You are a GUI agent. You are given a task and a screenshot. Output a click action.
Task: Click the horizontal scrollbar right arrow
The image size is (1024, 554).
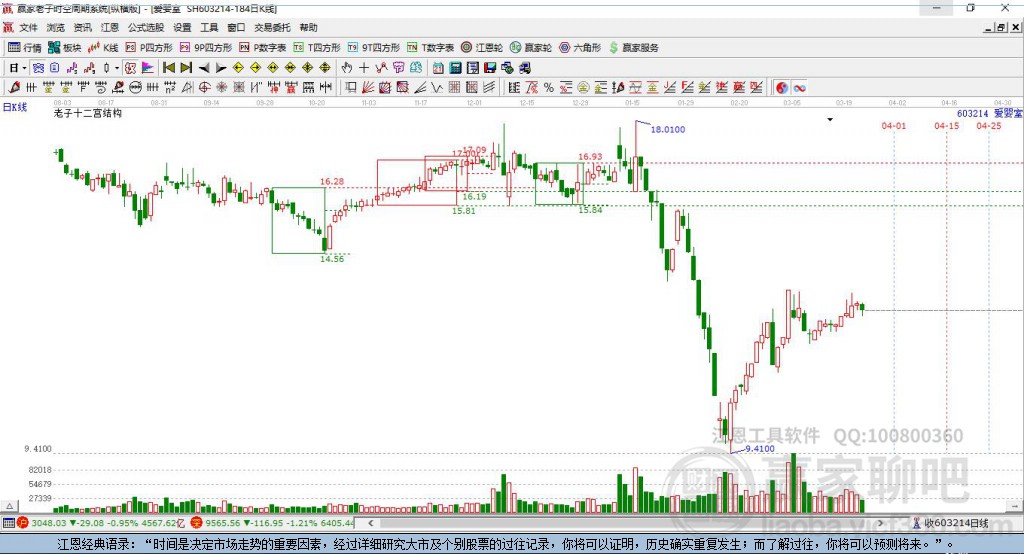coord(880,523)
